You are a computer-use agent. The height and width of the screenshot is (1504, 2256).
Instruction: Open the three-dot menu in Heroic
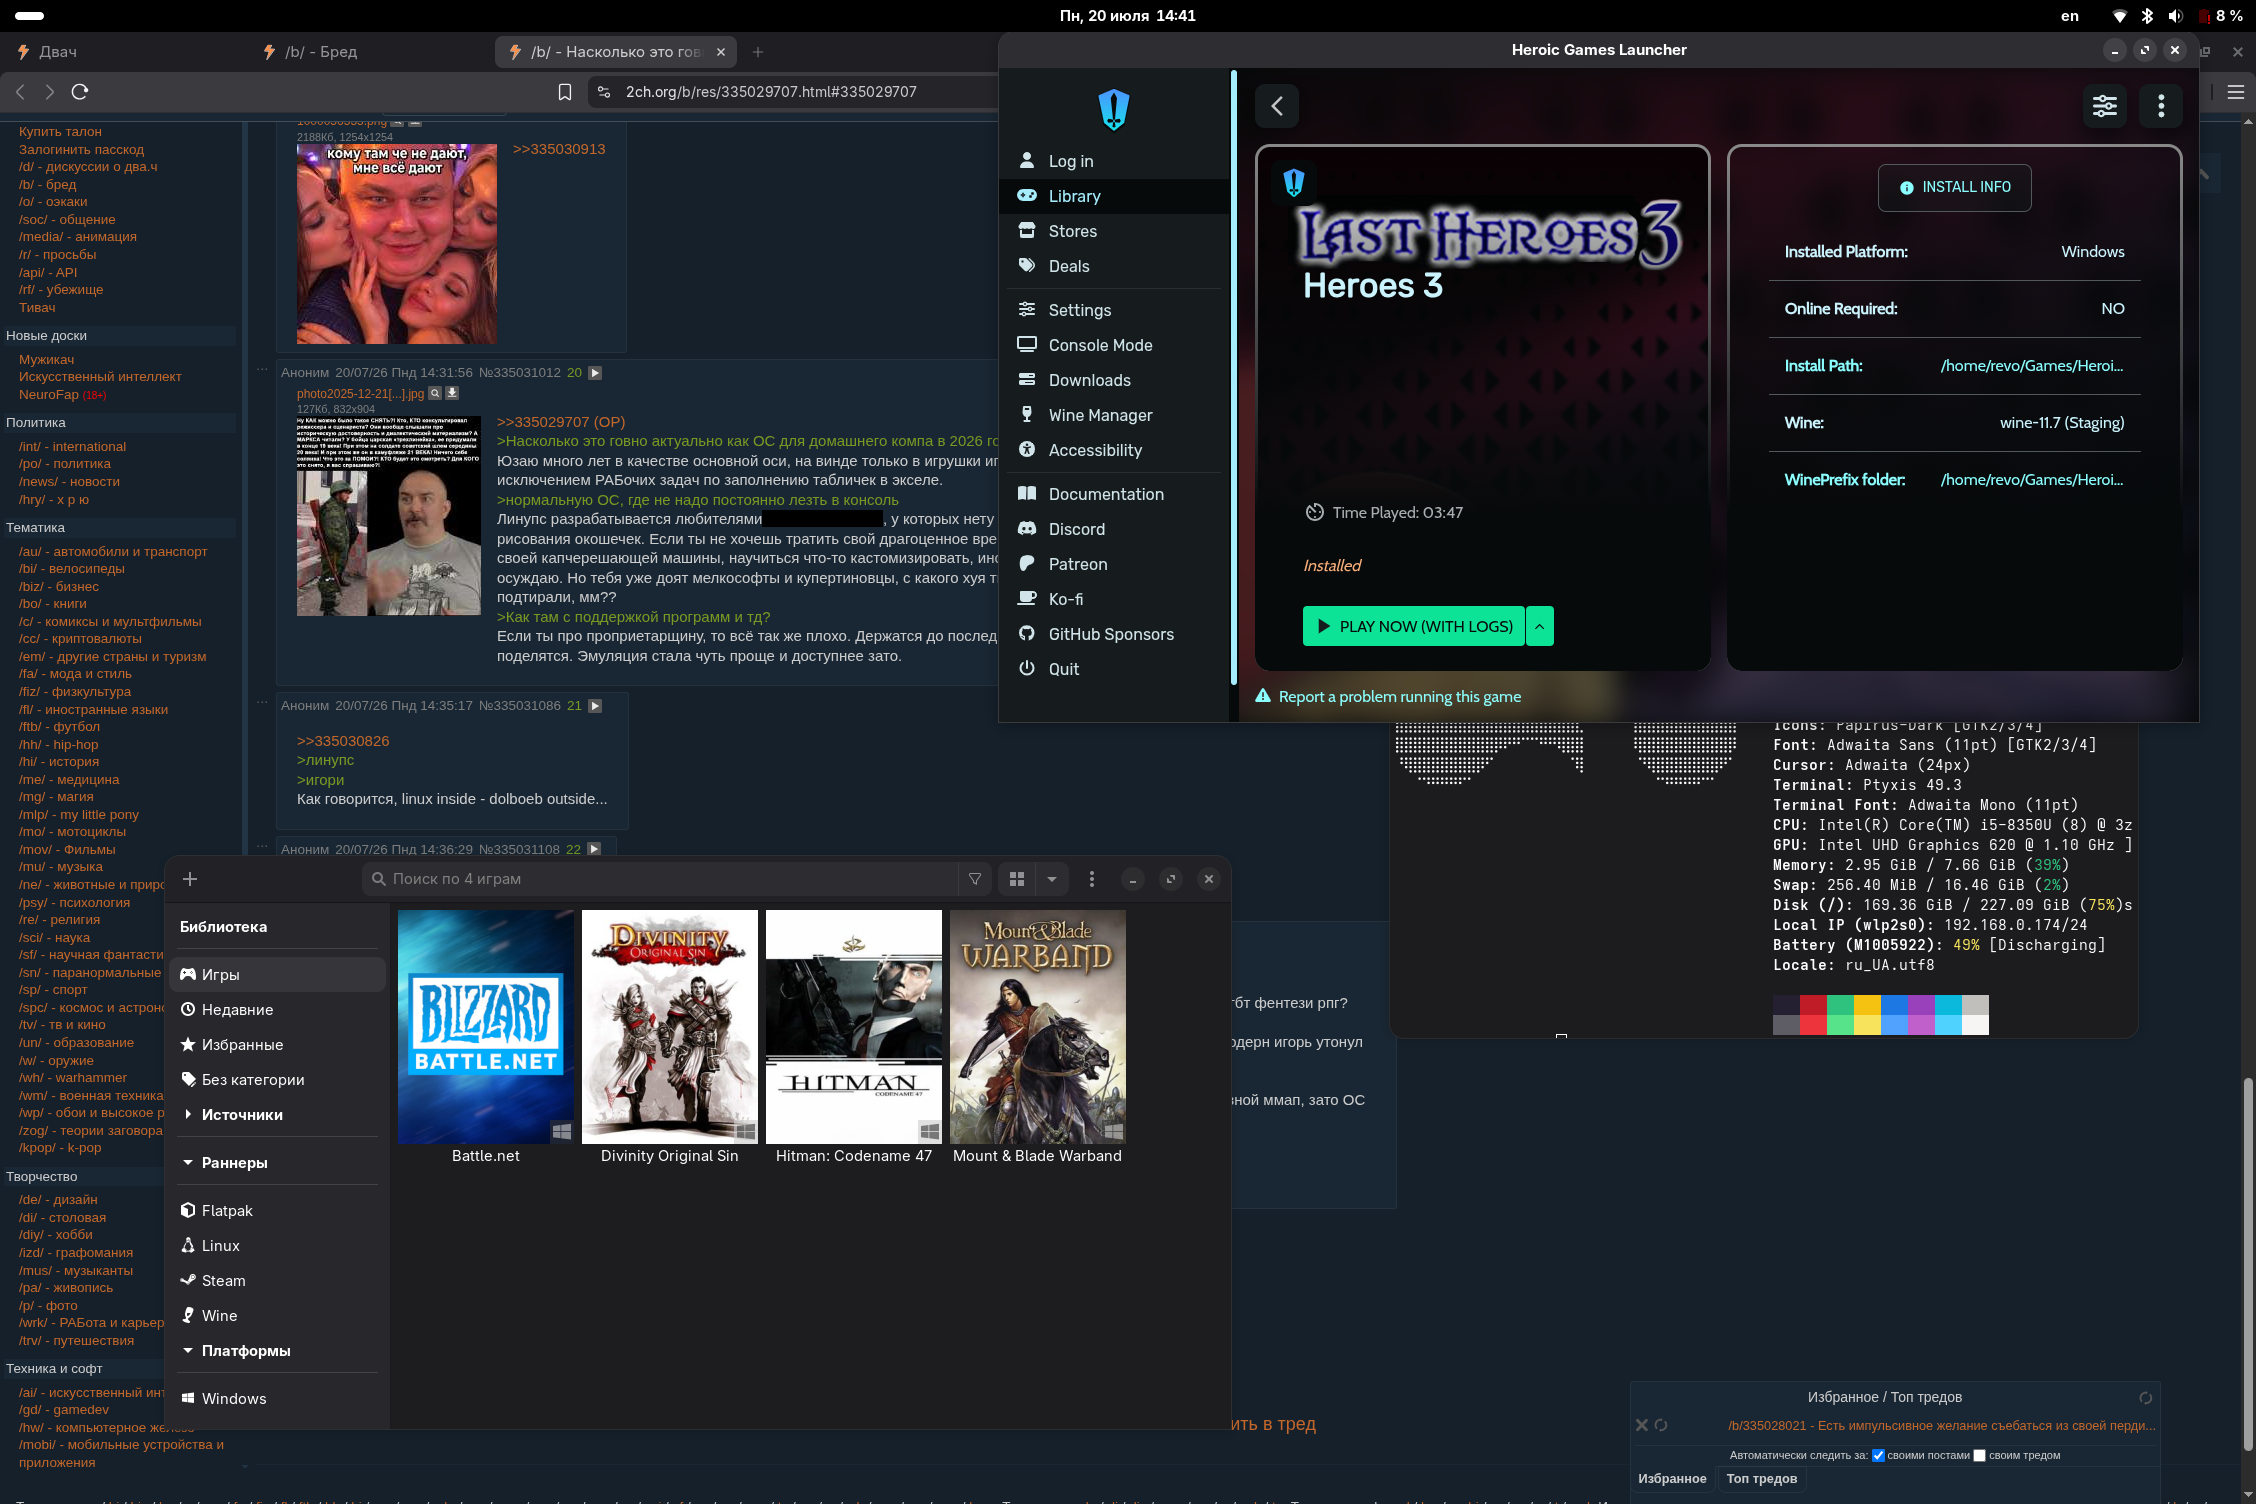tap(2161, 106)
